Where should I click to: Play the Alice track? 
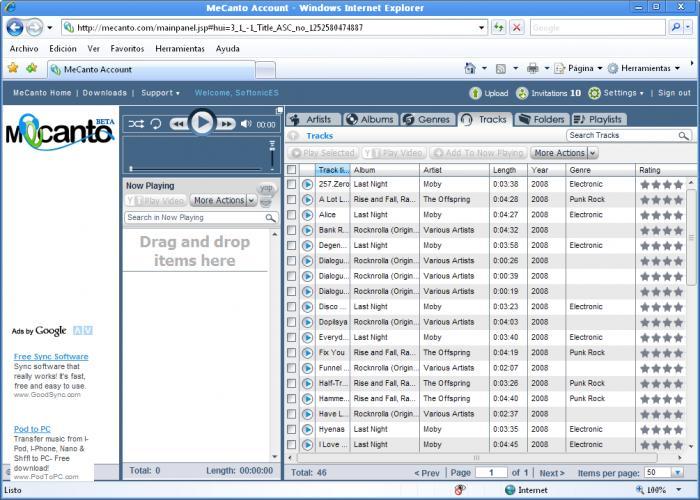(x=307, y=215)
